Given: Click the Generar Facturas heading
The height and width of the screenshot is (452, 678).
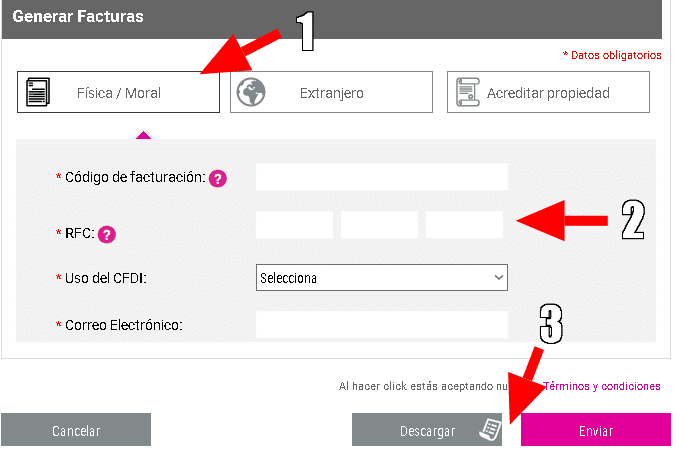Looking at the screenshot, I should pos(78,16).
